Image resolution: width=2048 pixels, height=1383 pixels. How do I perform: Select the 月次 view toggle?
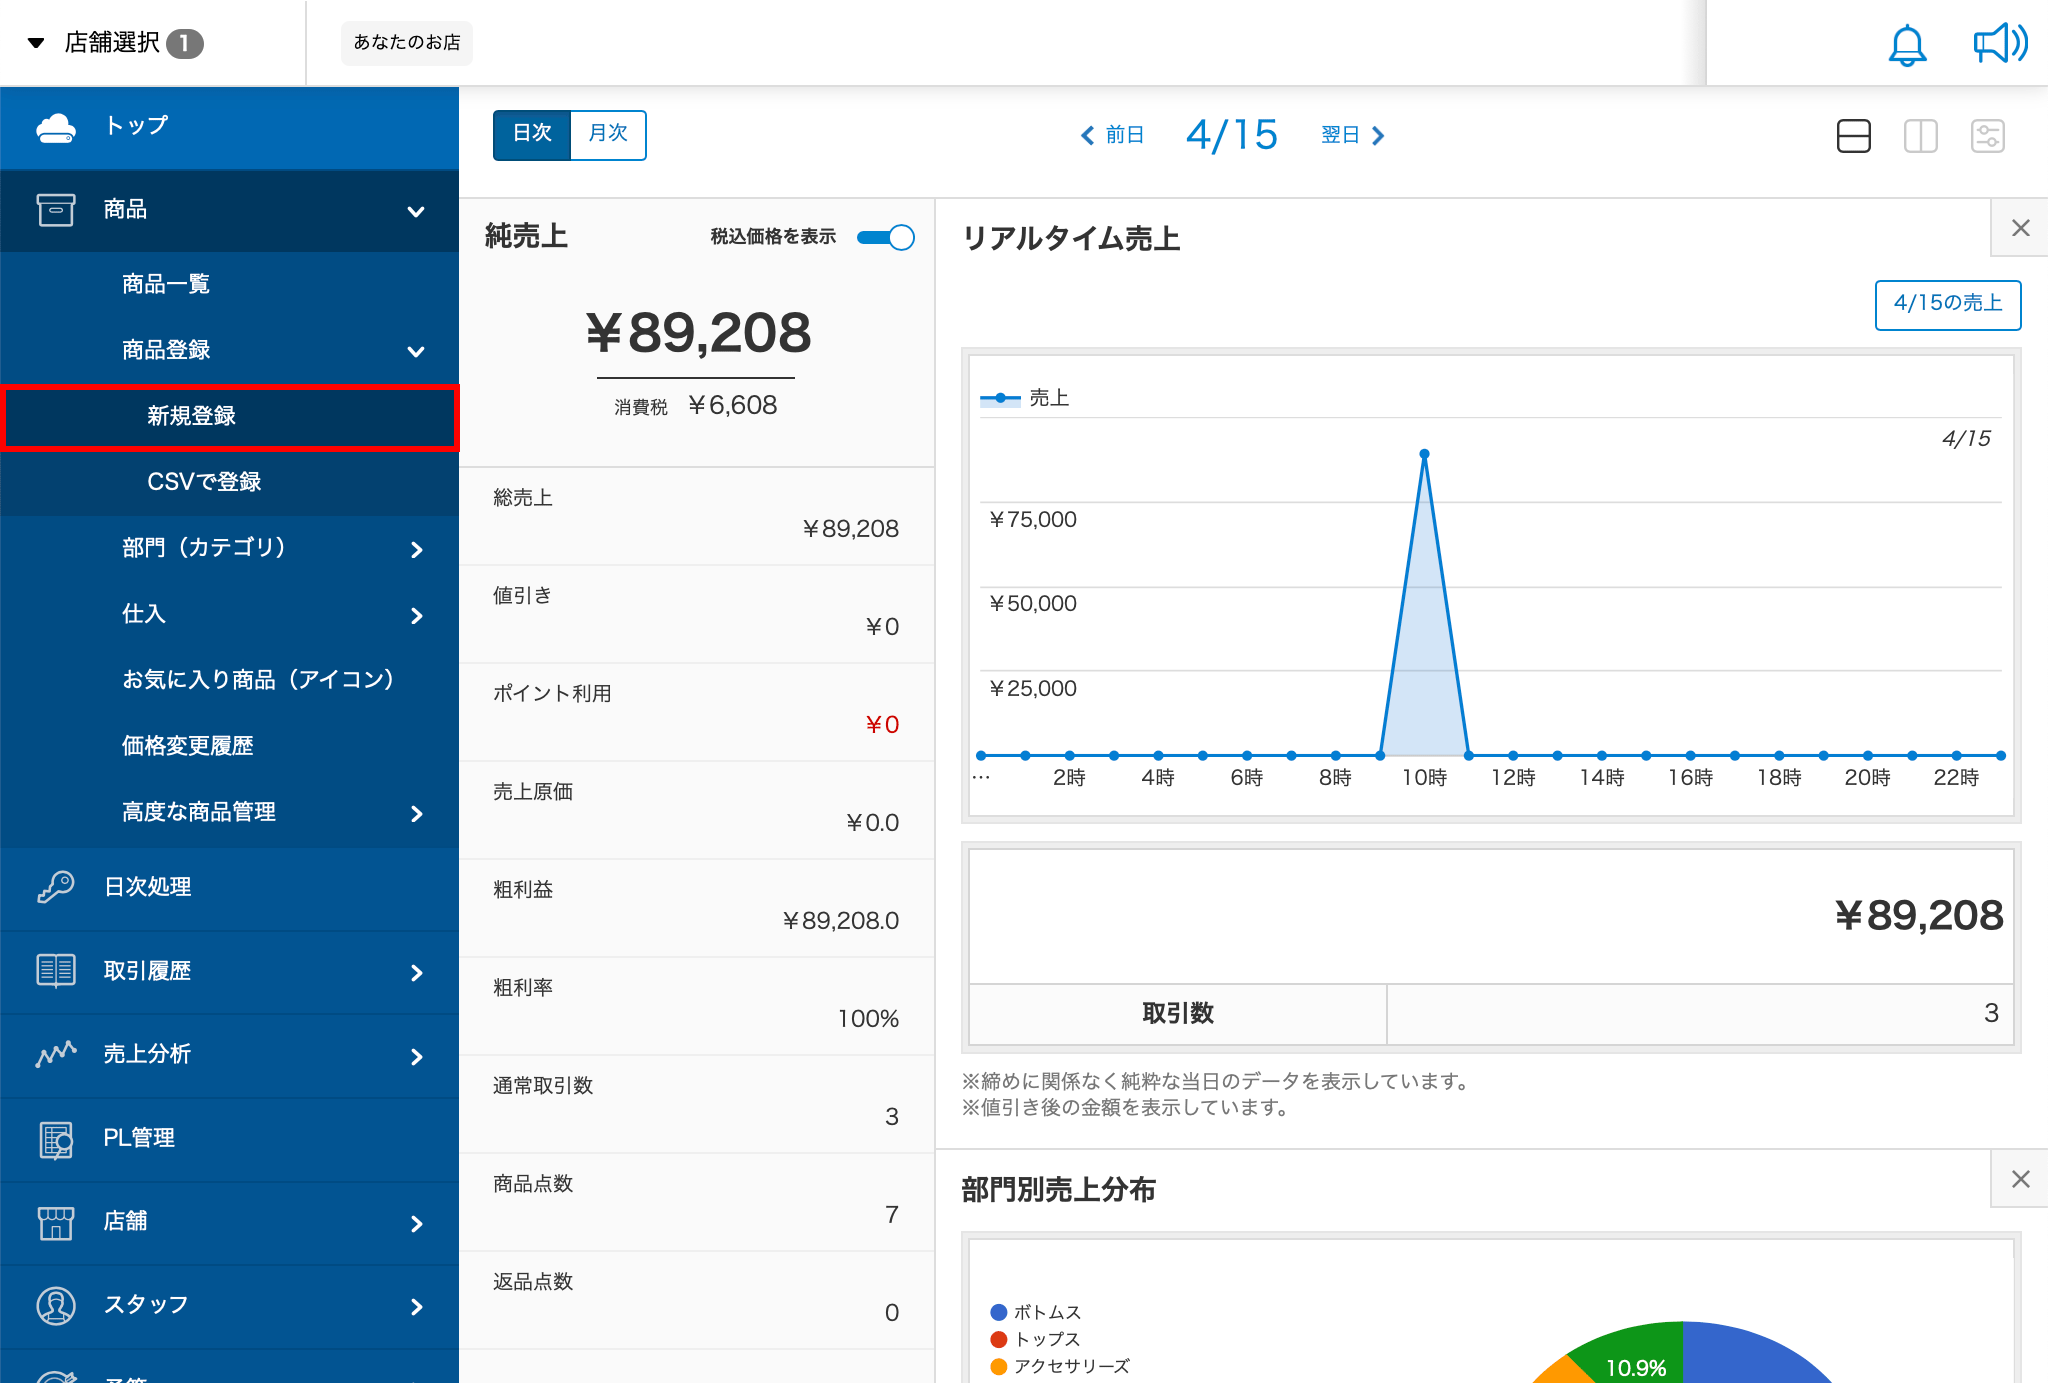[x=608, y=134]
